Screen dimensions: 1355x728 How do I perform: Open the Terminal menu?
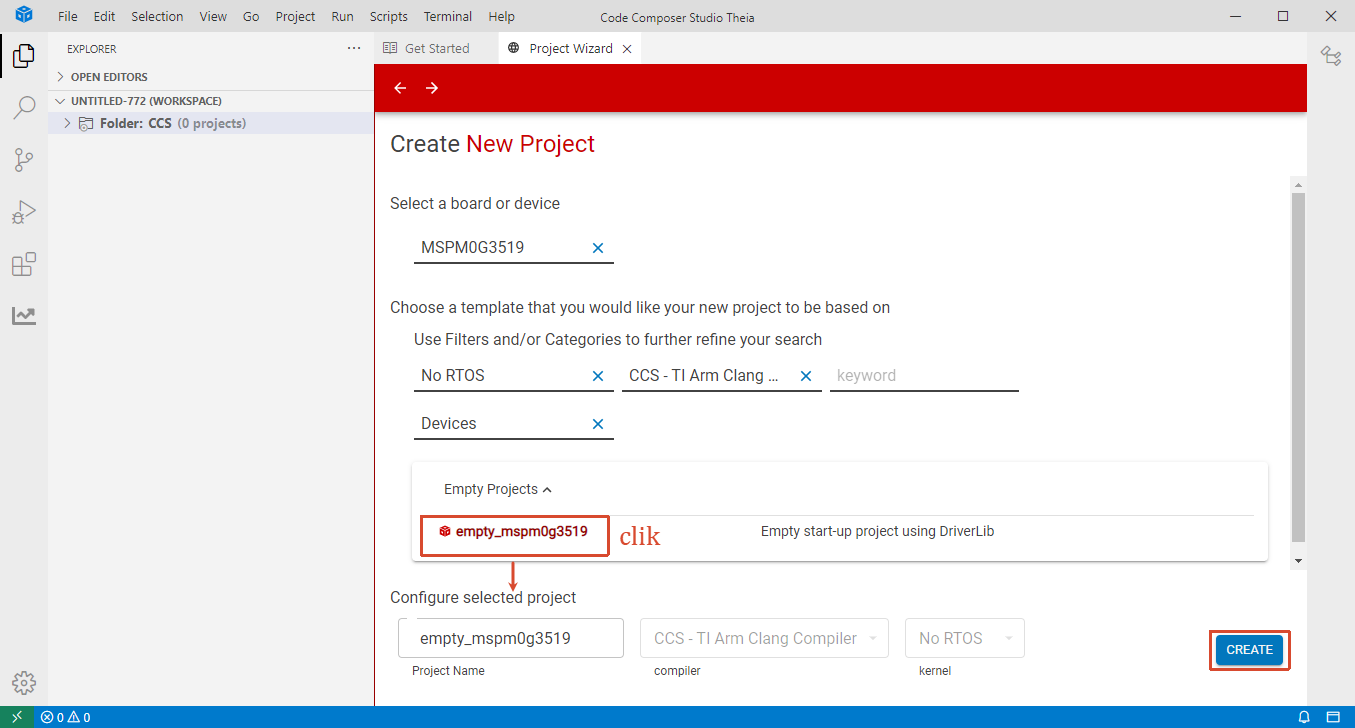(x=448, y=16)
